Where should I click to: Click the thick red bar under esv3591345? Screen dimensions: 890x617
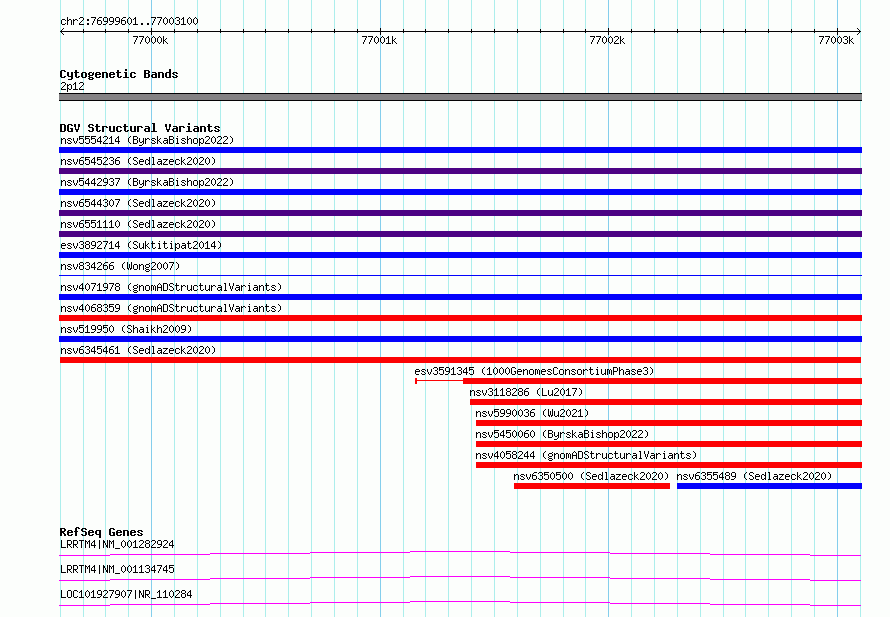point(662,381)
